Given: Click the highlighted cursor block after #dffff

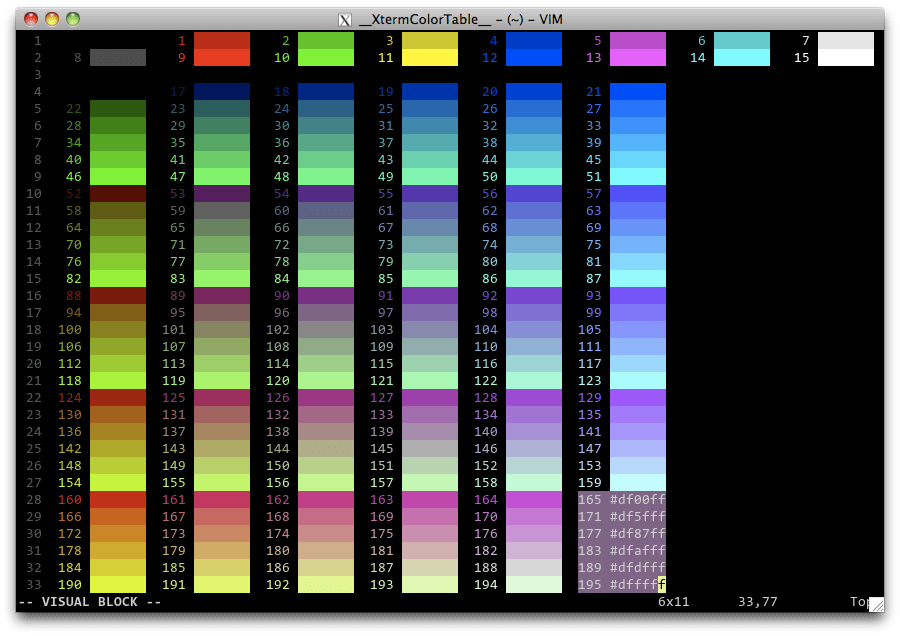Looking at the screenshot, I should pyautogui.click(x=662, y=585).
